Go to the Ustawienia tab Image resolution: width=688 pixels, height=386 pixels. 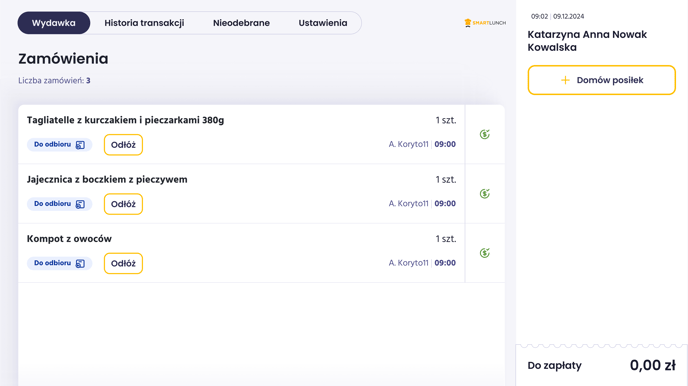[x=323, y=23]
